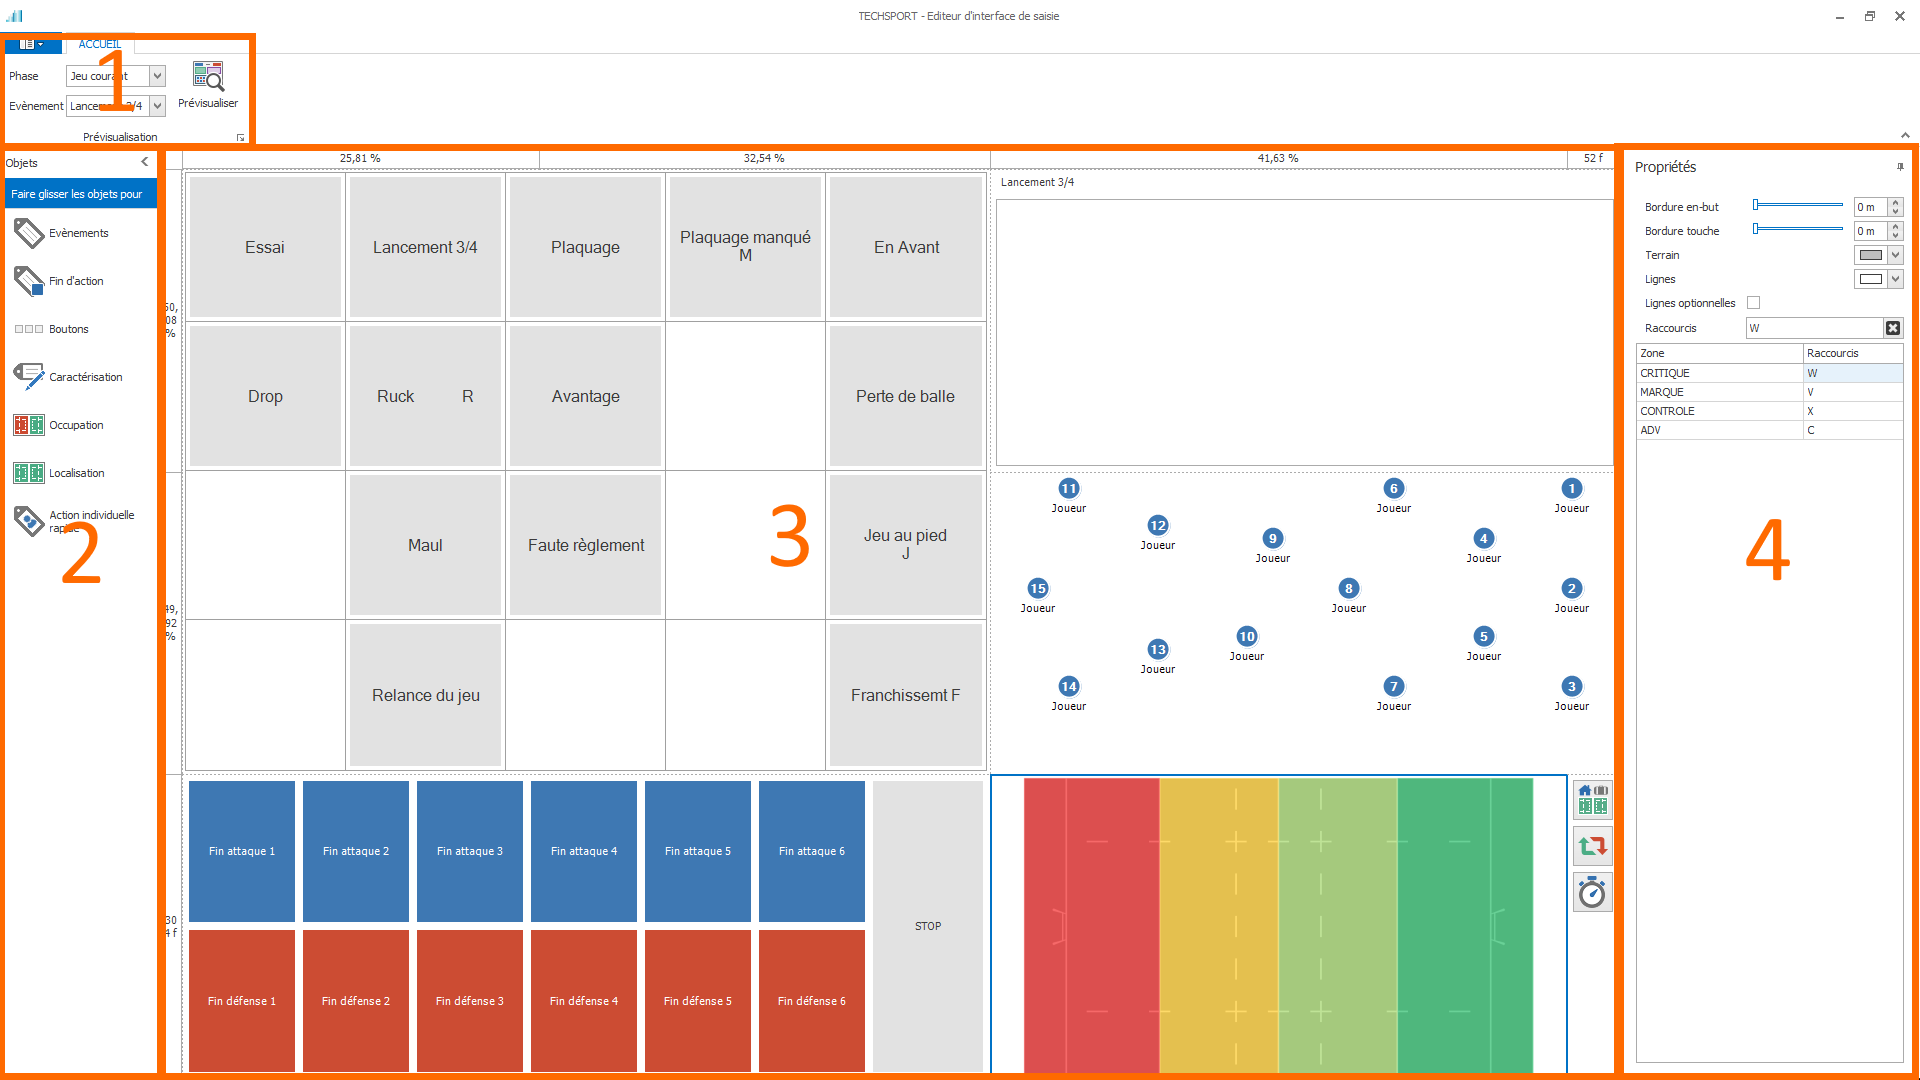Click the Plaquage event button

pyautogui.click(x=585, y=247)
